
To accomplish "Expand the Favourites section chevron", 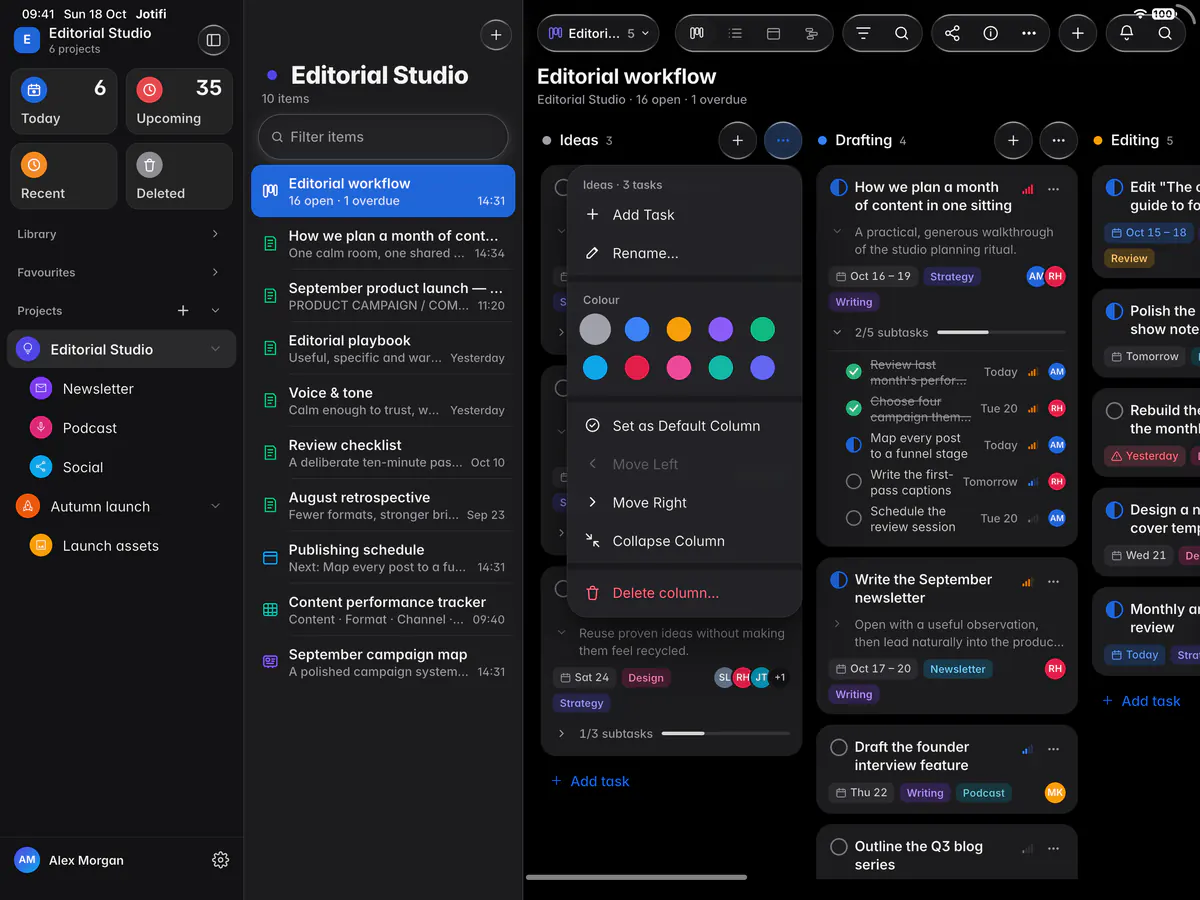I will [x=215, y=272].
